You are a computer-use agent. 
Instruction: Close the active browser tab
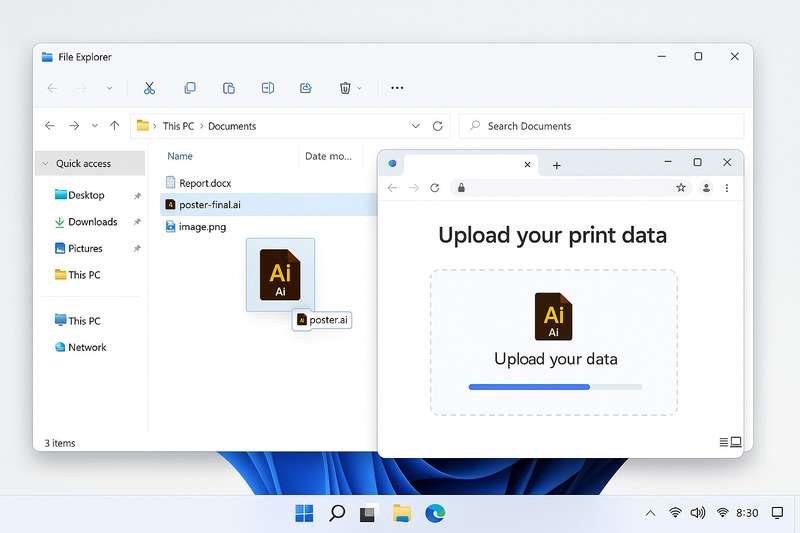[x=528, y=164]
